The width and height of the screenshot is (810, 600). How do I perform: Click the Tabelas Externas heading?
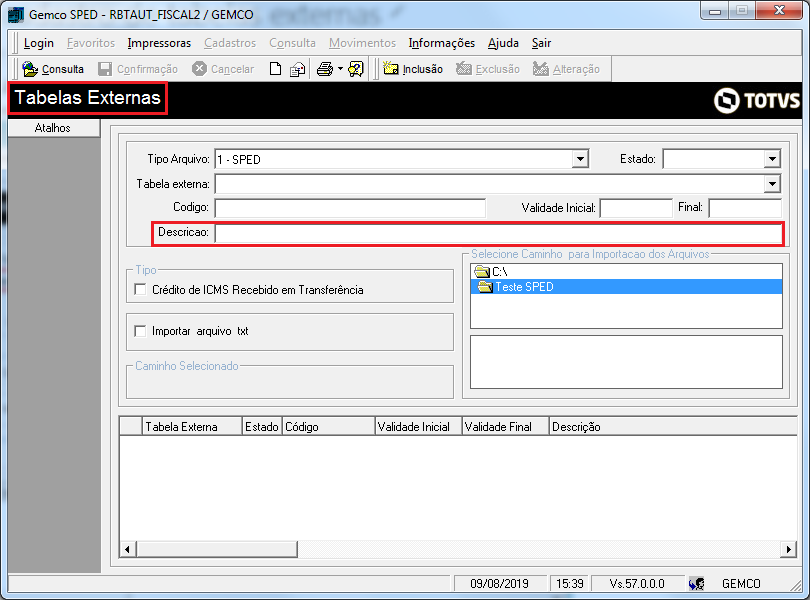click(x=88, y=98)
